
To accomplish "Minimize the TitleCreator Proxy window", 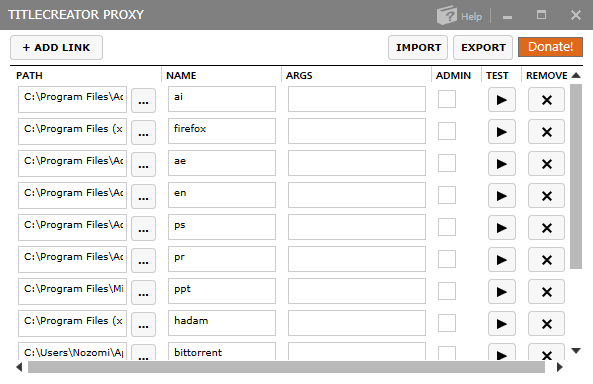I will pyautogui.click(x=507, y=17).
